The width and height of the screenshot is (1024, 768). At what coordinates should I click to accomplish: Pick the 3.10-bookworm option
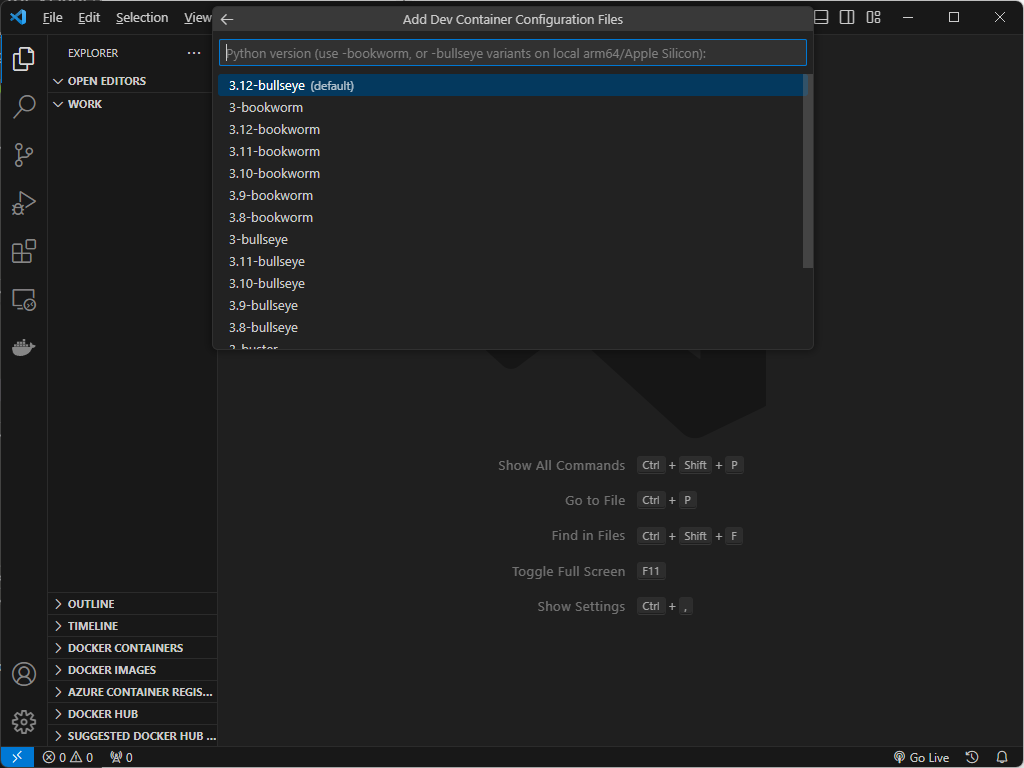510,174
